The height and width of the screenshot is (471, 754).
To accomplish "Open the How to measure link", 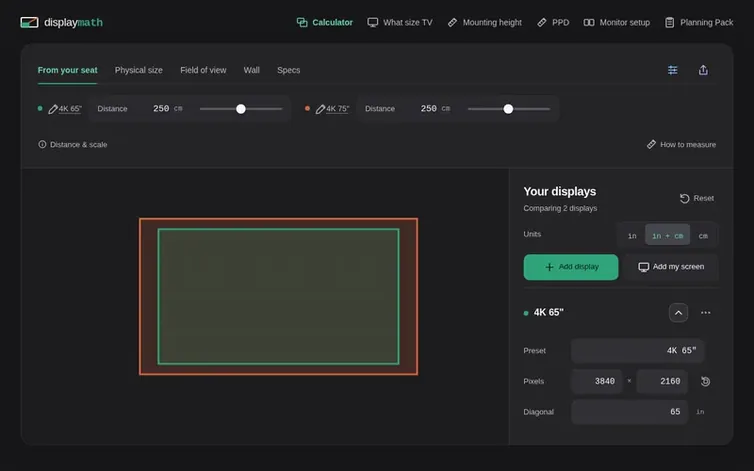I will point(681,144).
